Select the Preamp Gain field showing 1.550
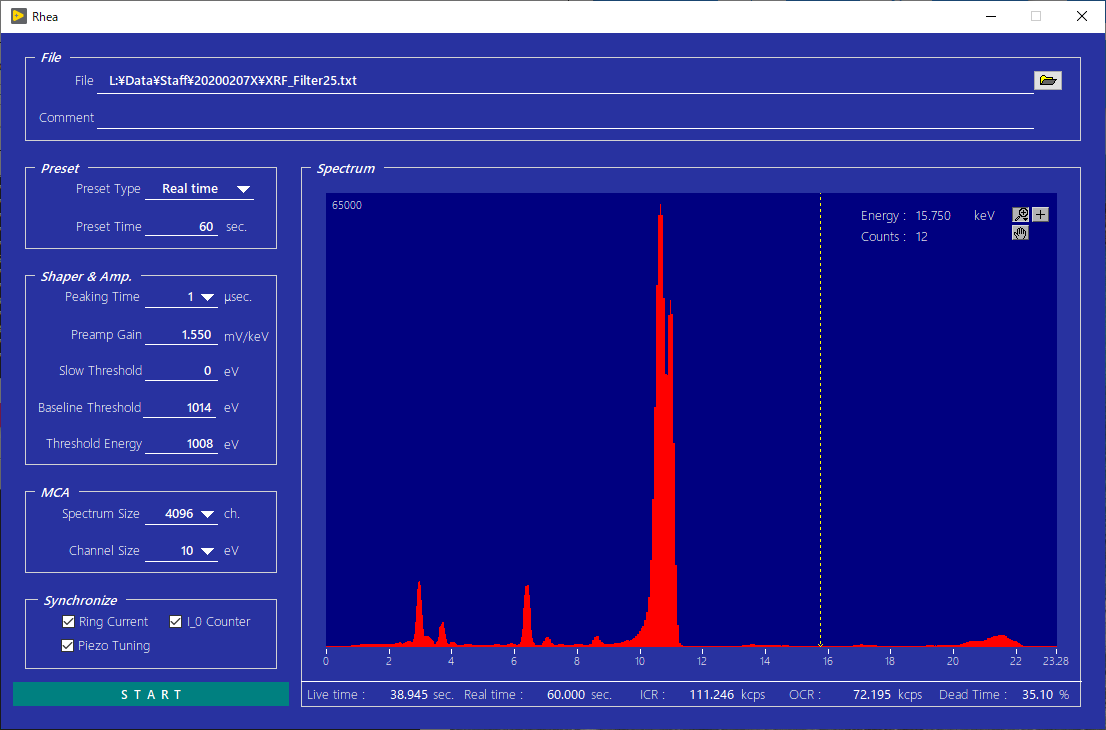The image size is (1106, 730). (181, 335)
